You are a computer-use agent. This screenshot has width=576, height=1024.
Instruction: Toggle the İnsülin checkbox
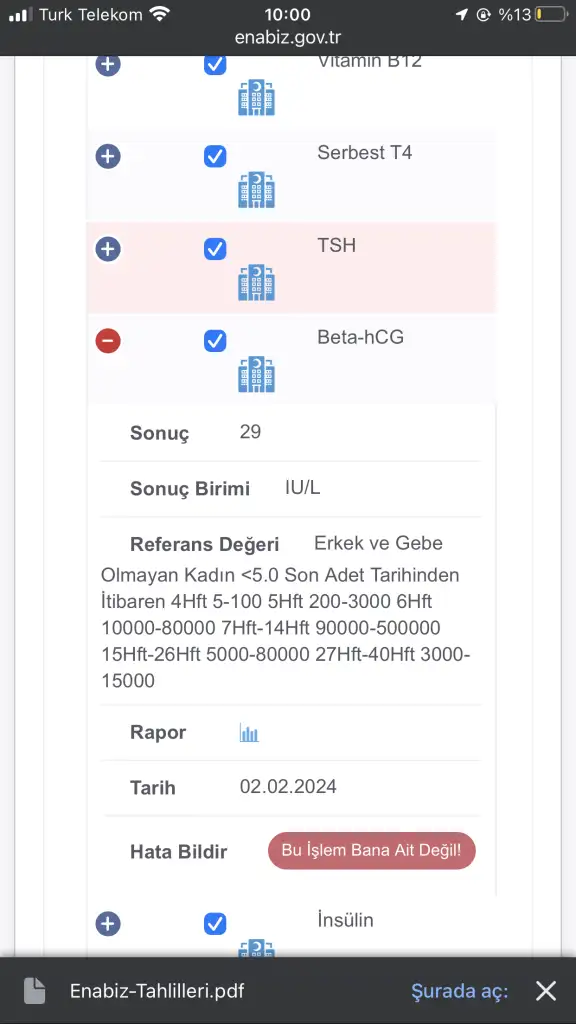coord(215,924)
